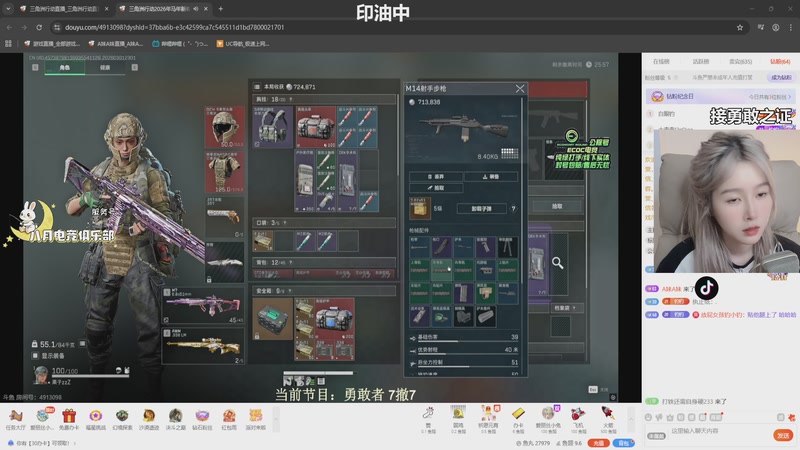
Task: Close the M14射手步枪 detail panel
Action: [520, 89]
